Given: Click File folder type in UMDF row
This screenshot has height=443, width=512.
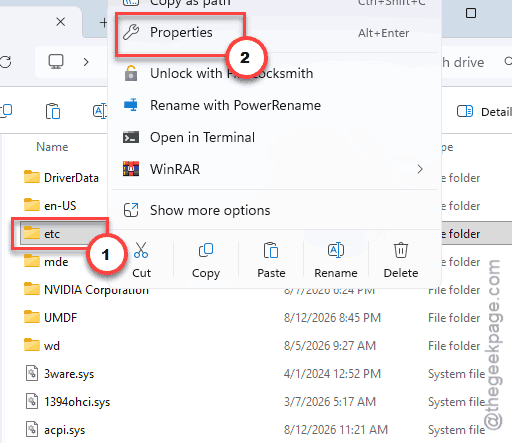Looking at the screenshot, I should click(x=454, y=318).
